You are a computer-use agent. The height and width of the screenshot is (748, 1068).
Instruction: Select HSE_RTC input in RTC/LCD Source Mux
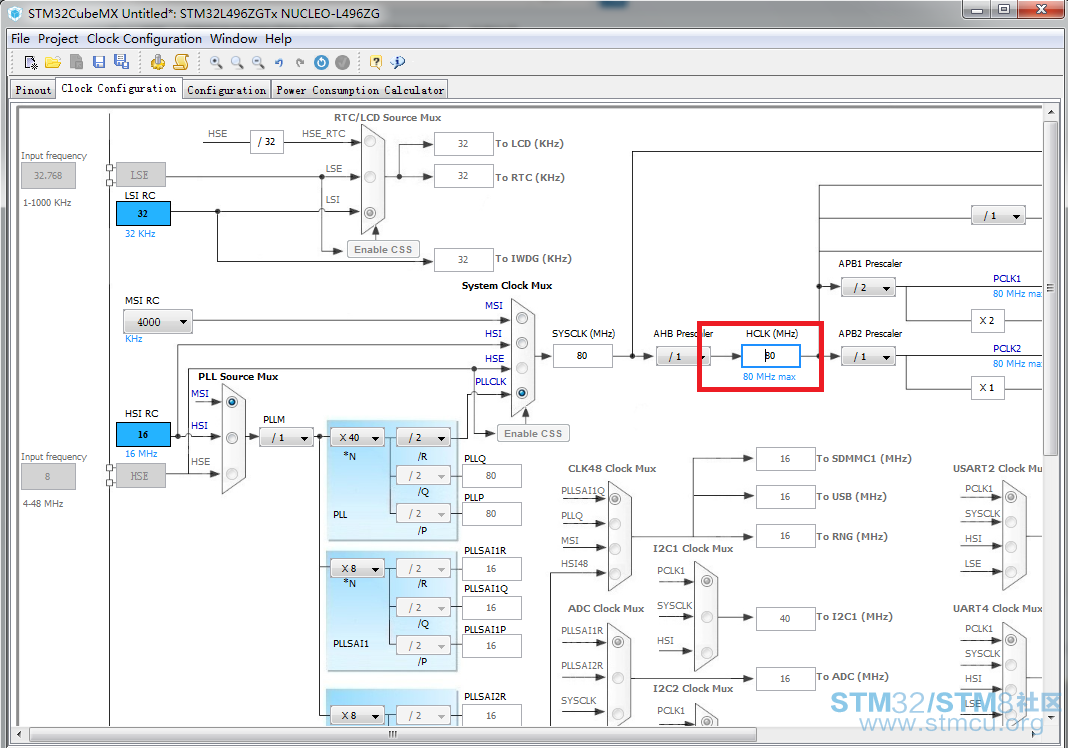click(370, 141)
